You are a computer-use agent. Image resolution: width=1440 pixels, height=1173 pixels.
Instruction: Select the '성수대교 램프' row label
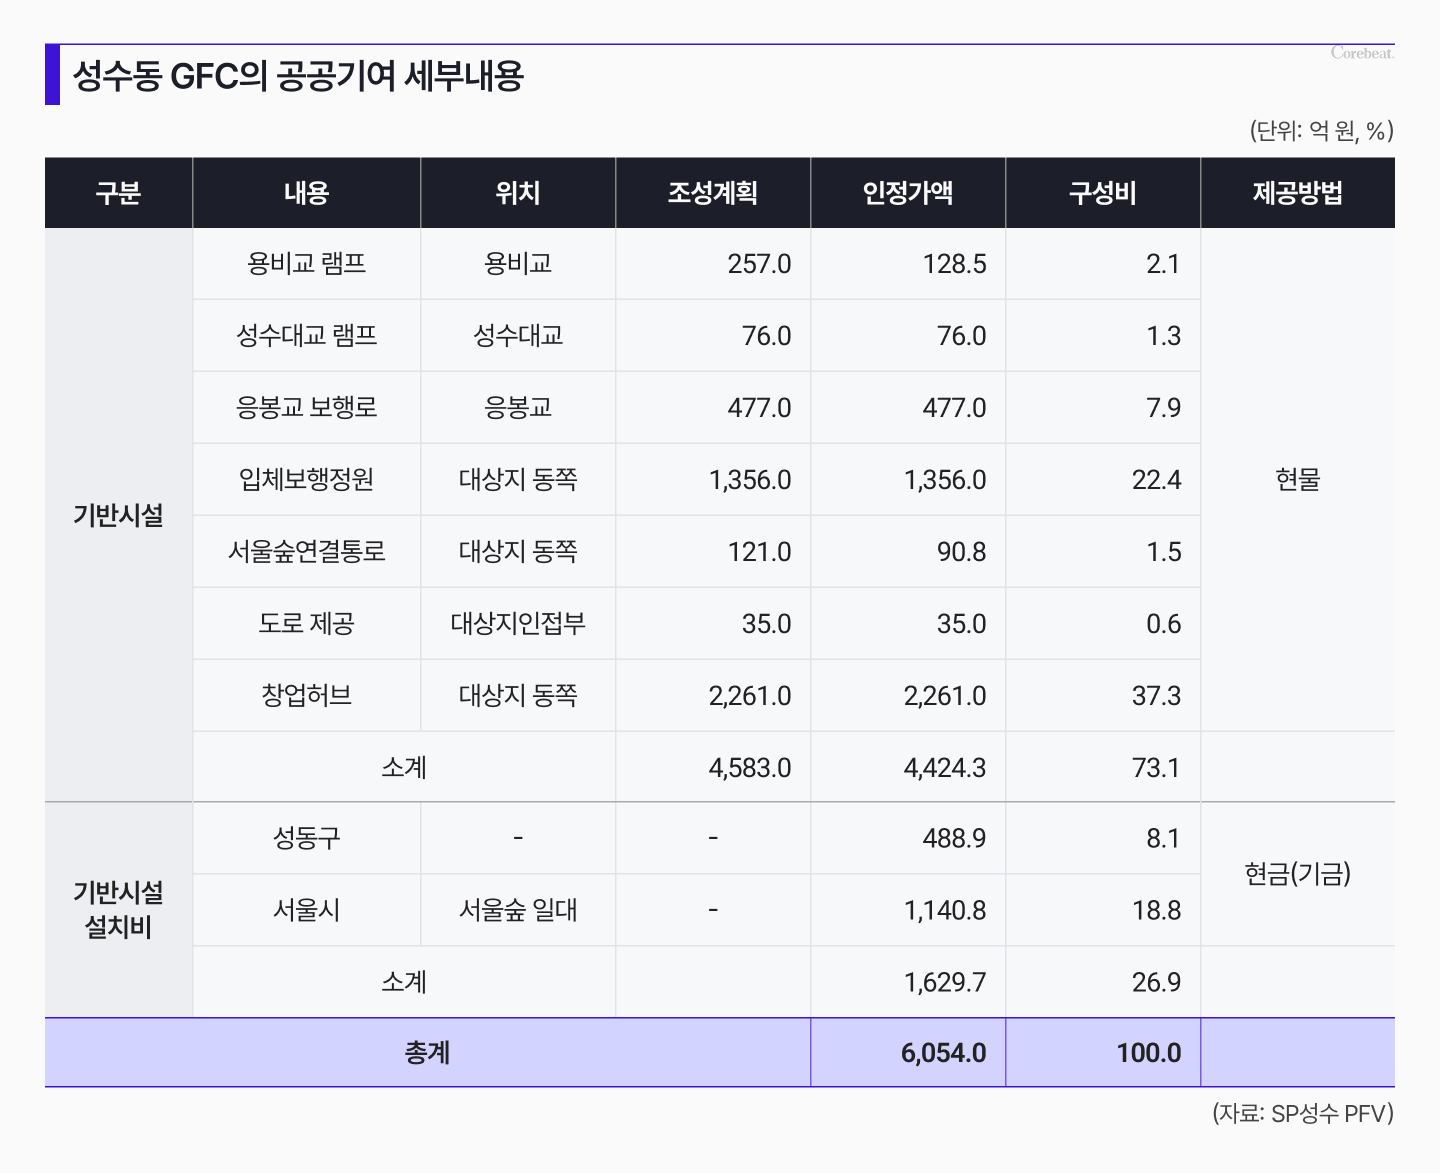pyautogui.click(x=306, y=336)
